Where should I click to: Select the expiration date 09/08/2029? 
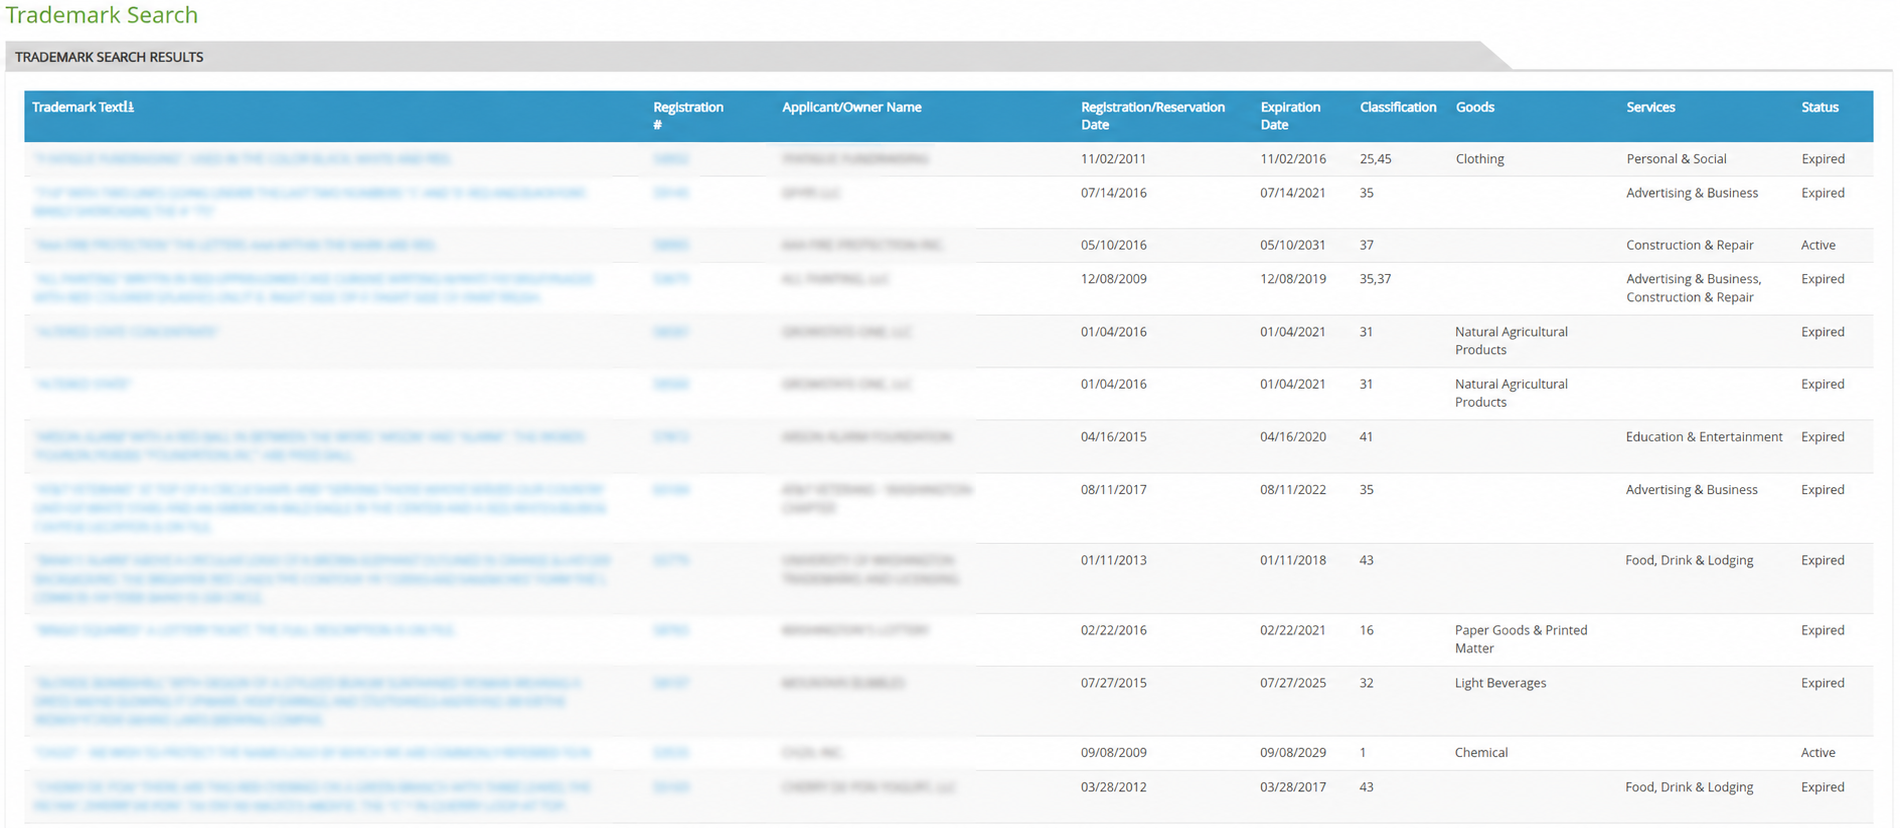pos(1293,753)
